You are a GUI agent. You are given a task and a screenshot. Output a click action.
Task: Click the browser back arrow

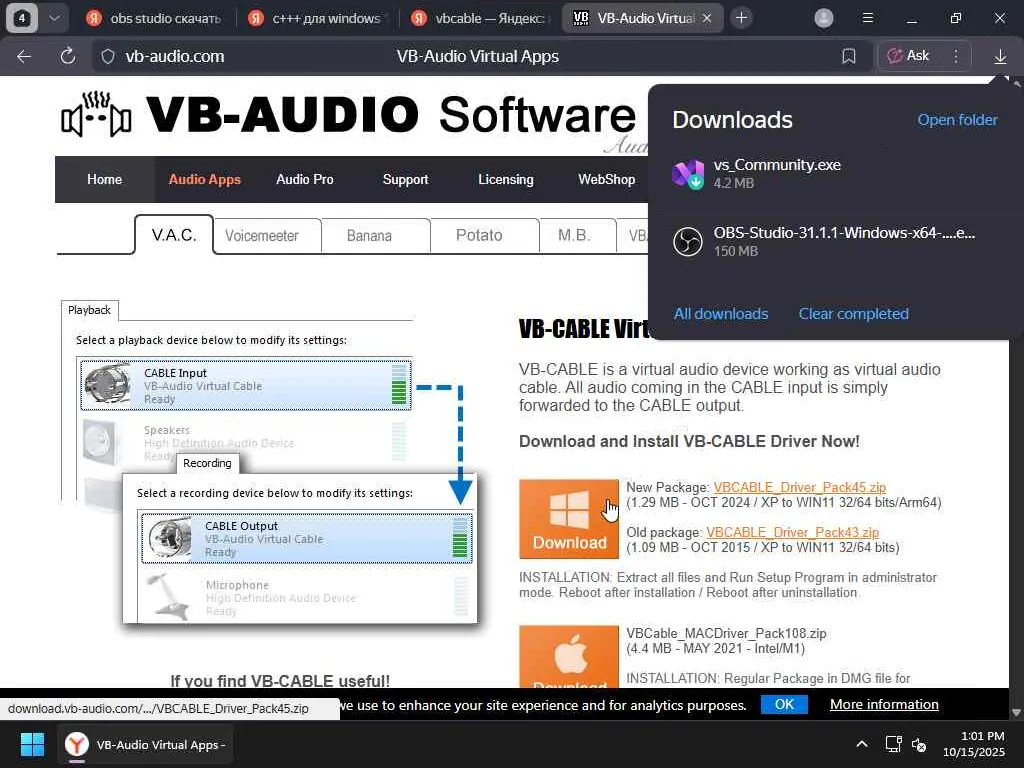pyautogui.click(x=24, y=56)
